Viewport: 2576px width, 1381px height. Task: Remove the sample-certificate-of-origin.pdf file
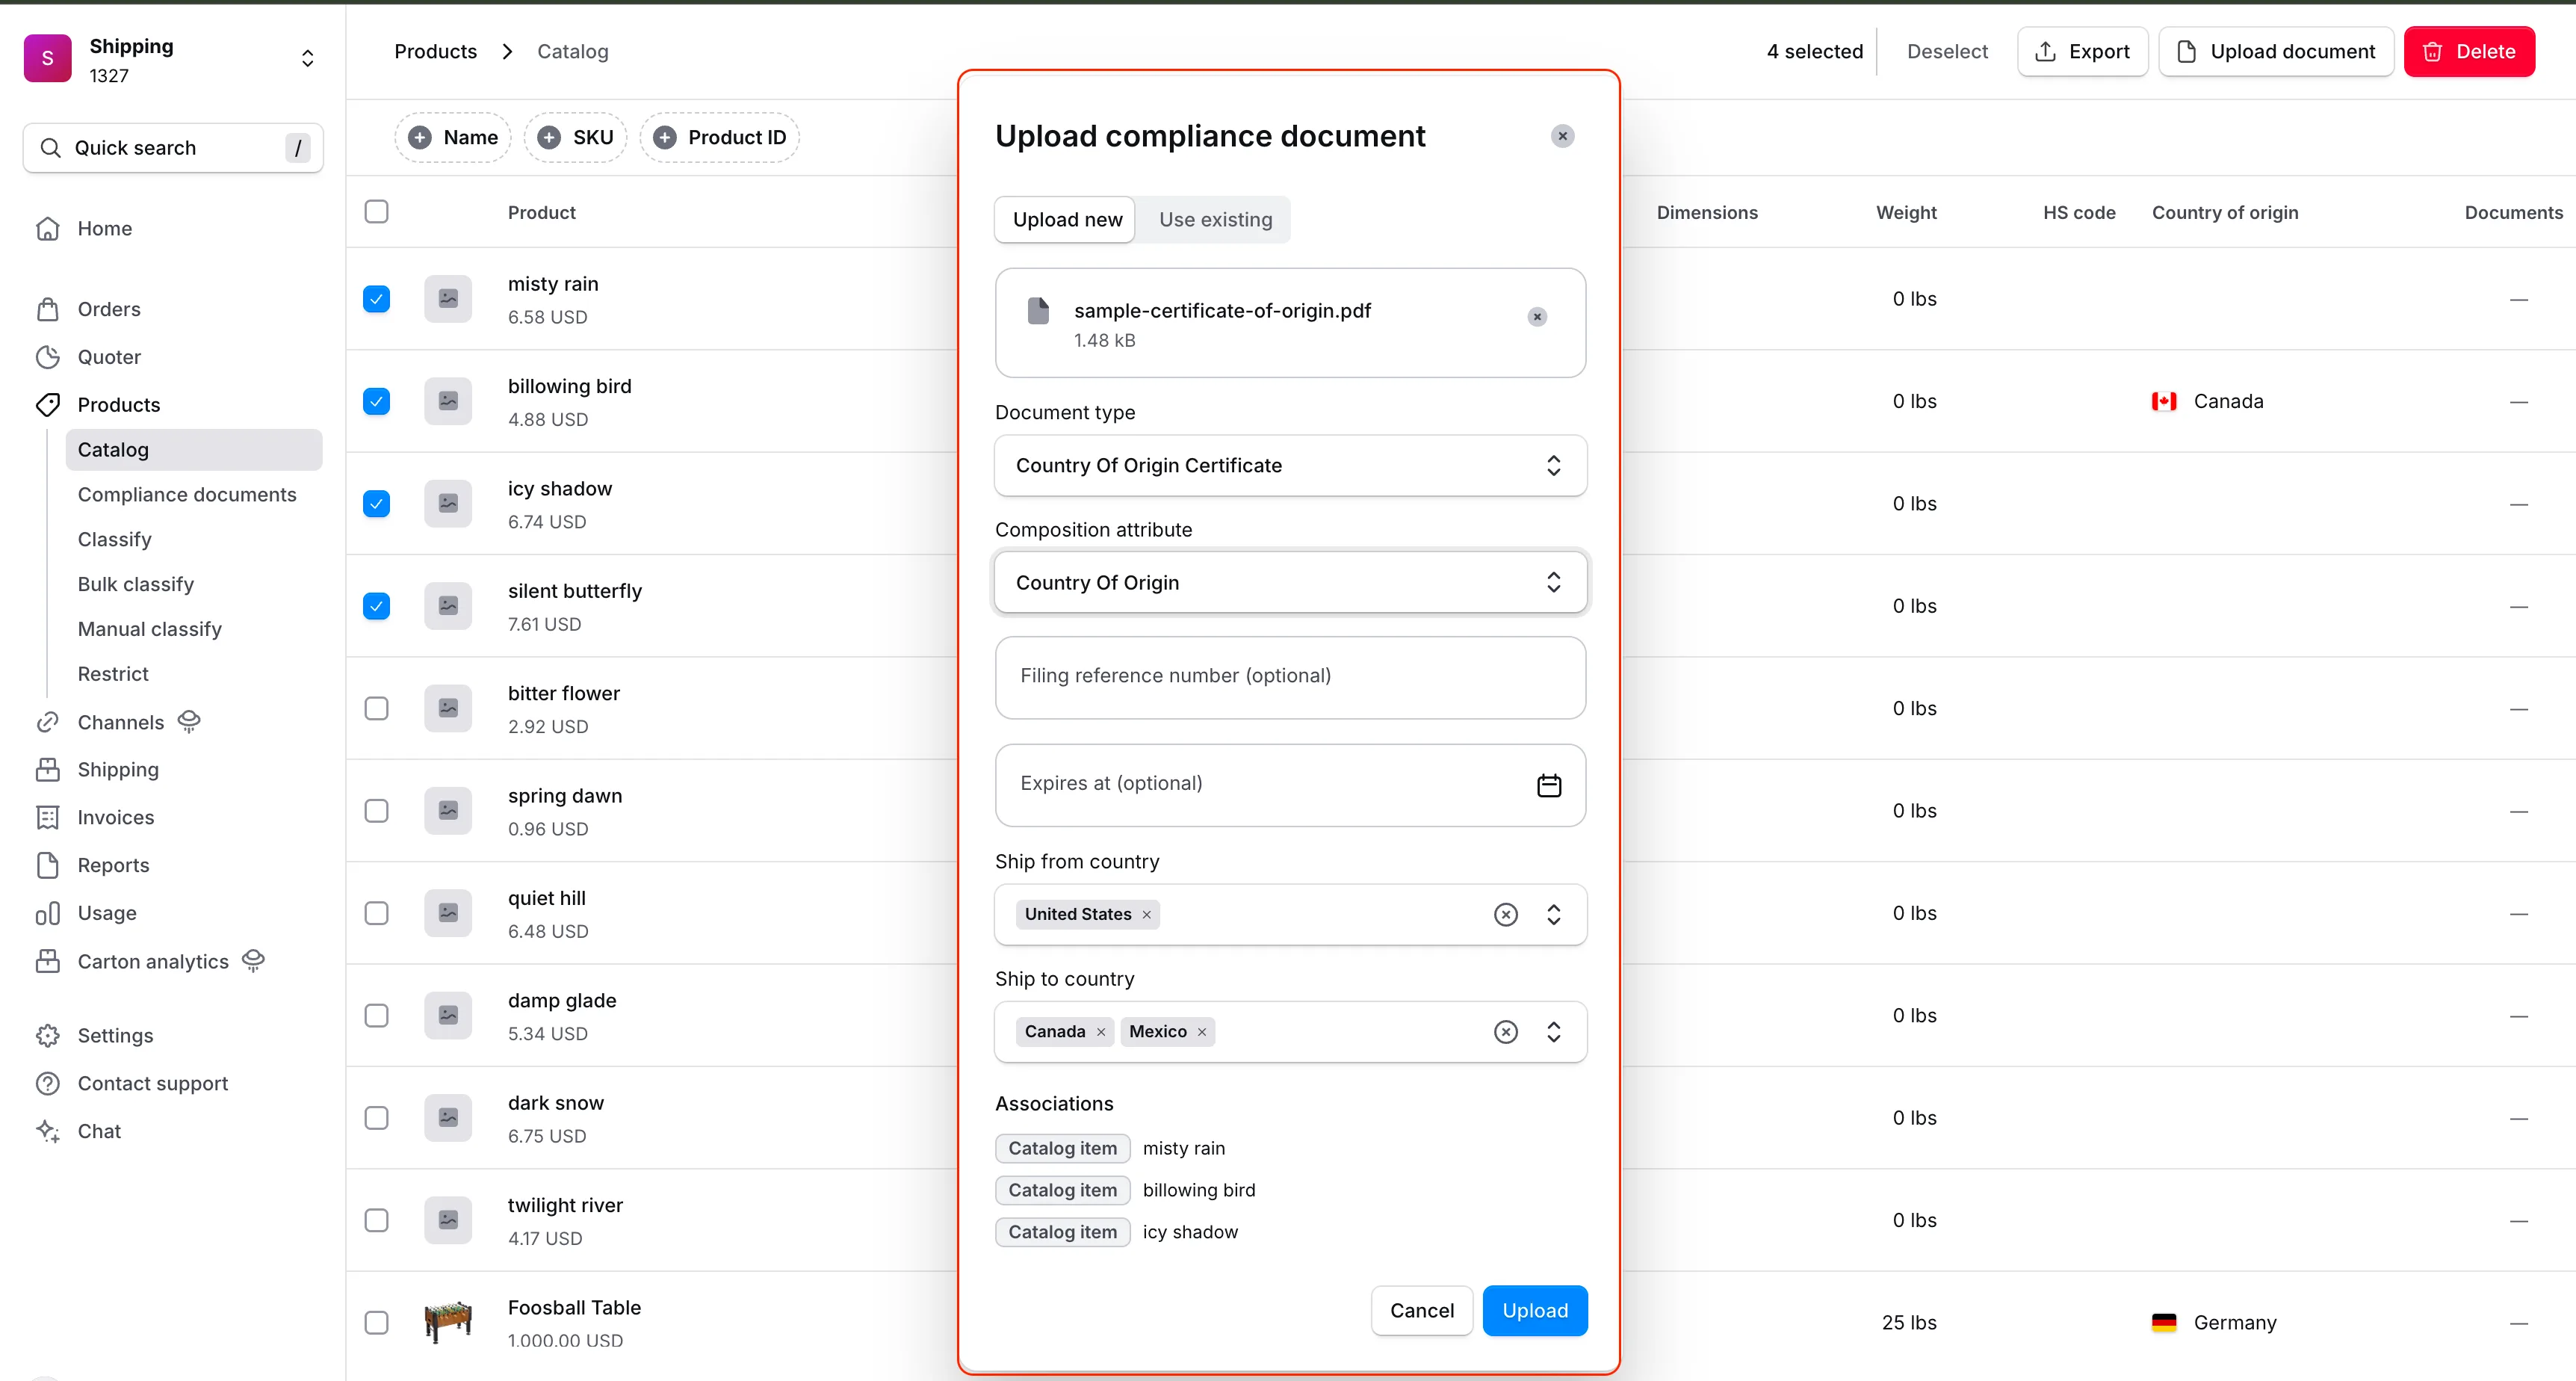pos(1537,317)
